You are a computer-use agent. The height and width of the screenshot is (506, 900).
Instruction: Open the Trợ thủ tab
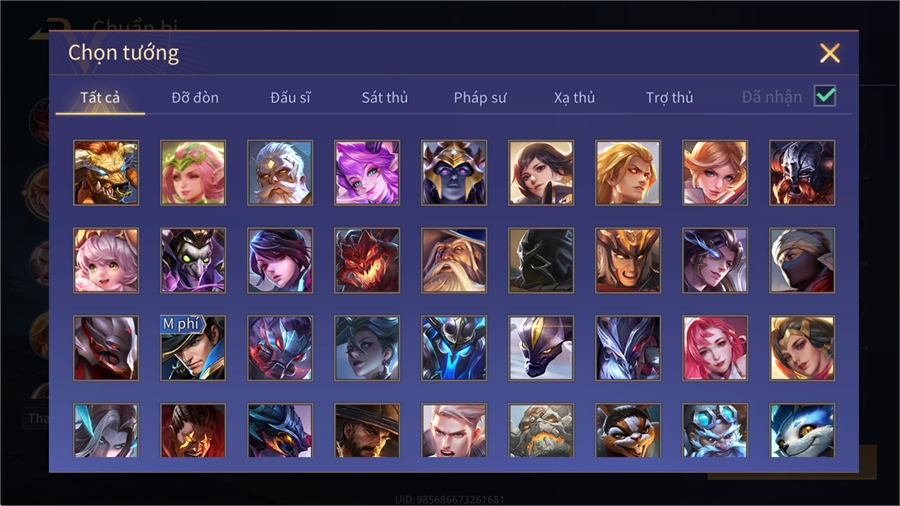(669, 98)
